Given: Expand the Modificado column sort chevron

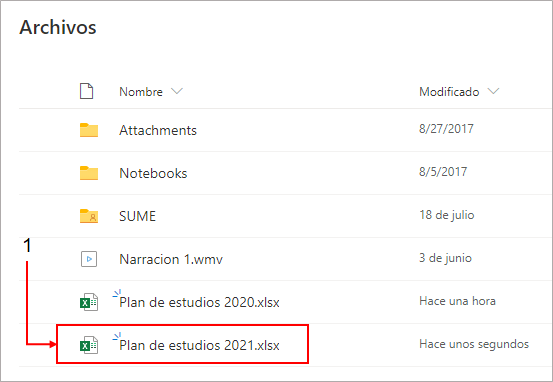Looking at the screenshot, I should pyautogui.click(x=493, y=91).
